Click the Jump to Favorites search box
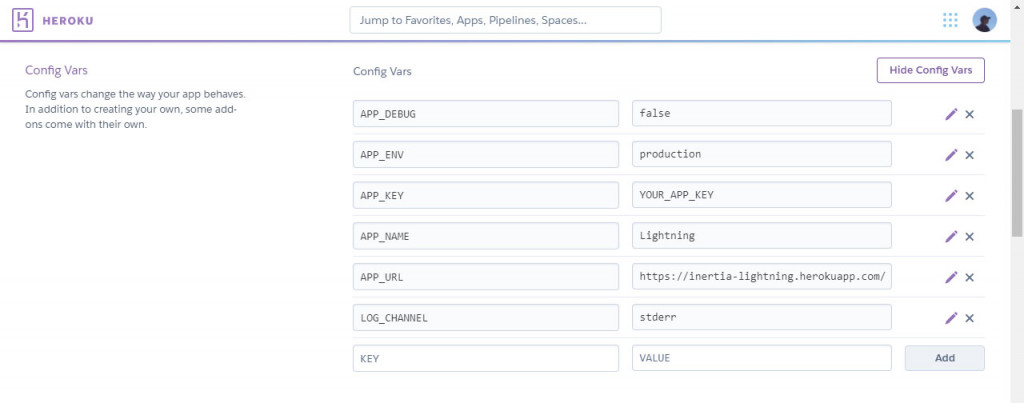1024x403 pixels. pos(505,20)
